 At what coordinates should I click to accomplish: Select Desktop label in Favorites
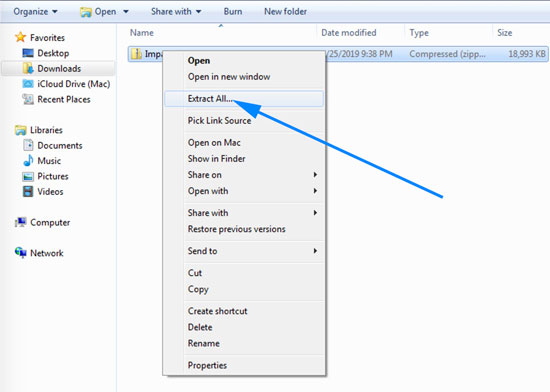(x=53, y=53)
